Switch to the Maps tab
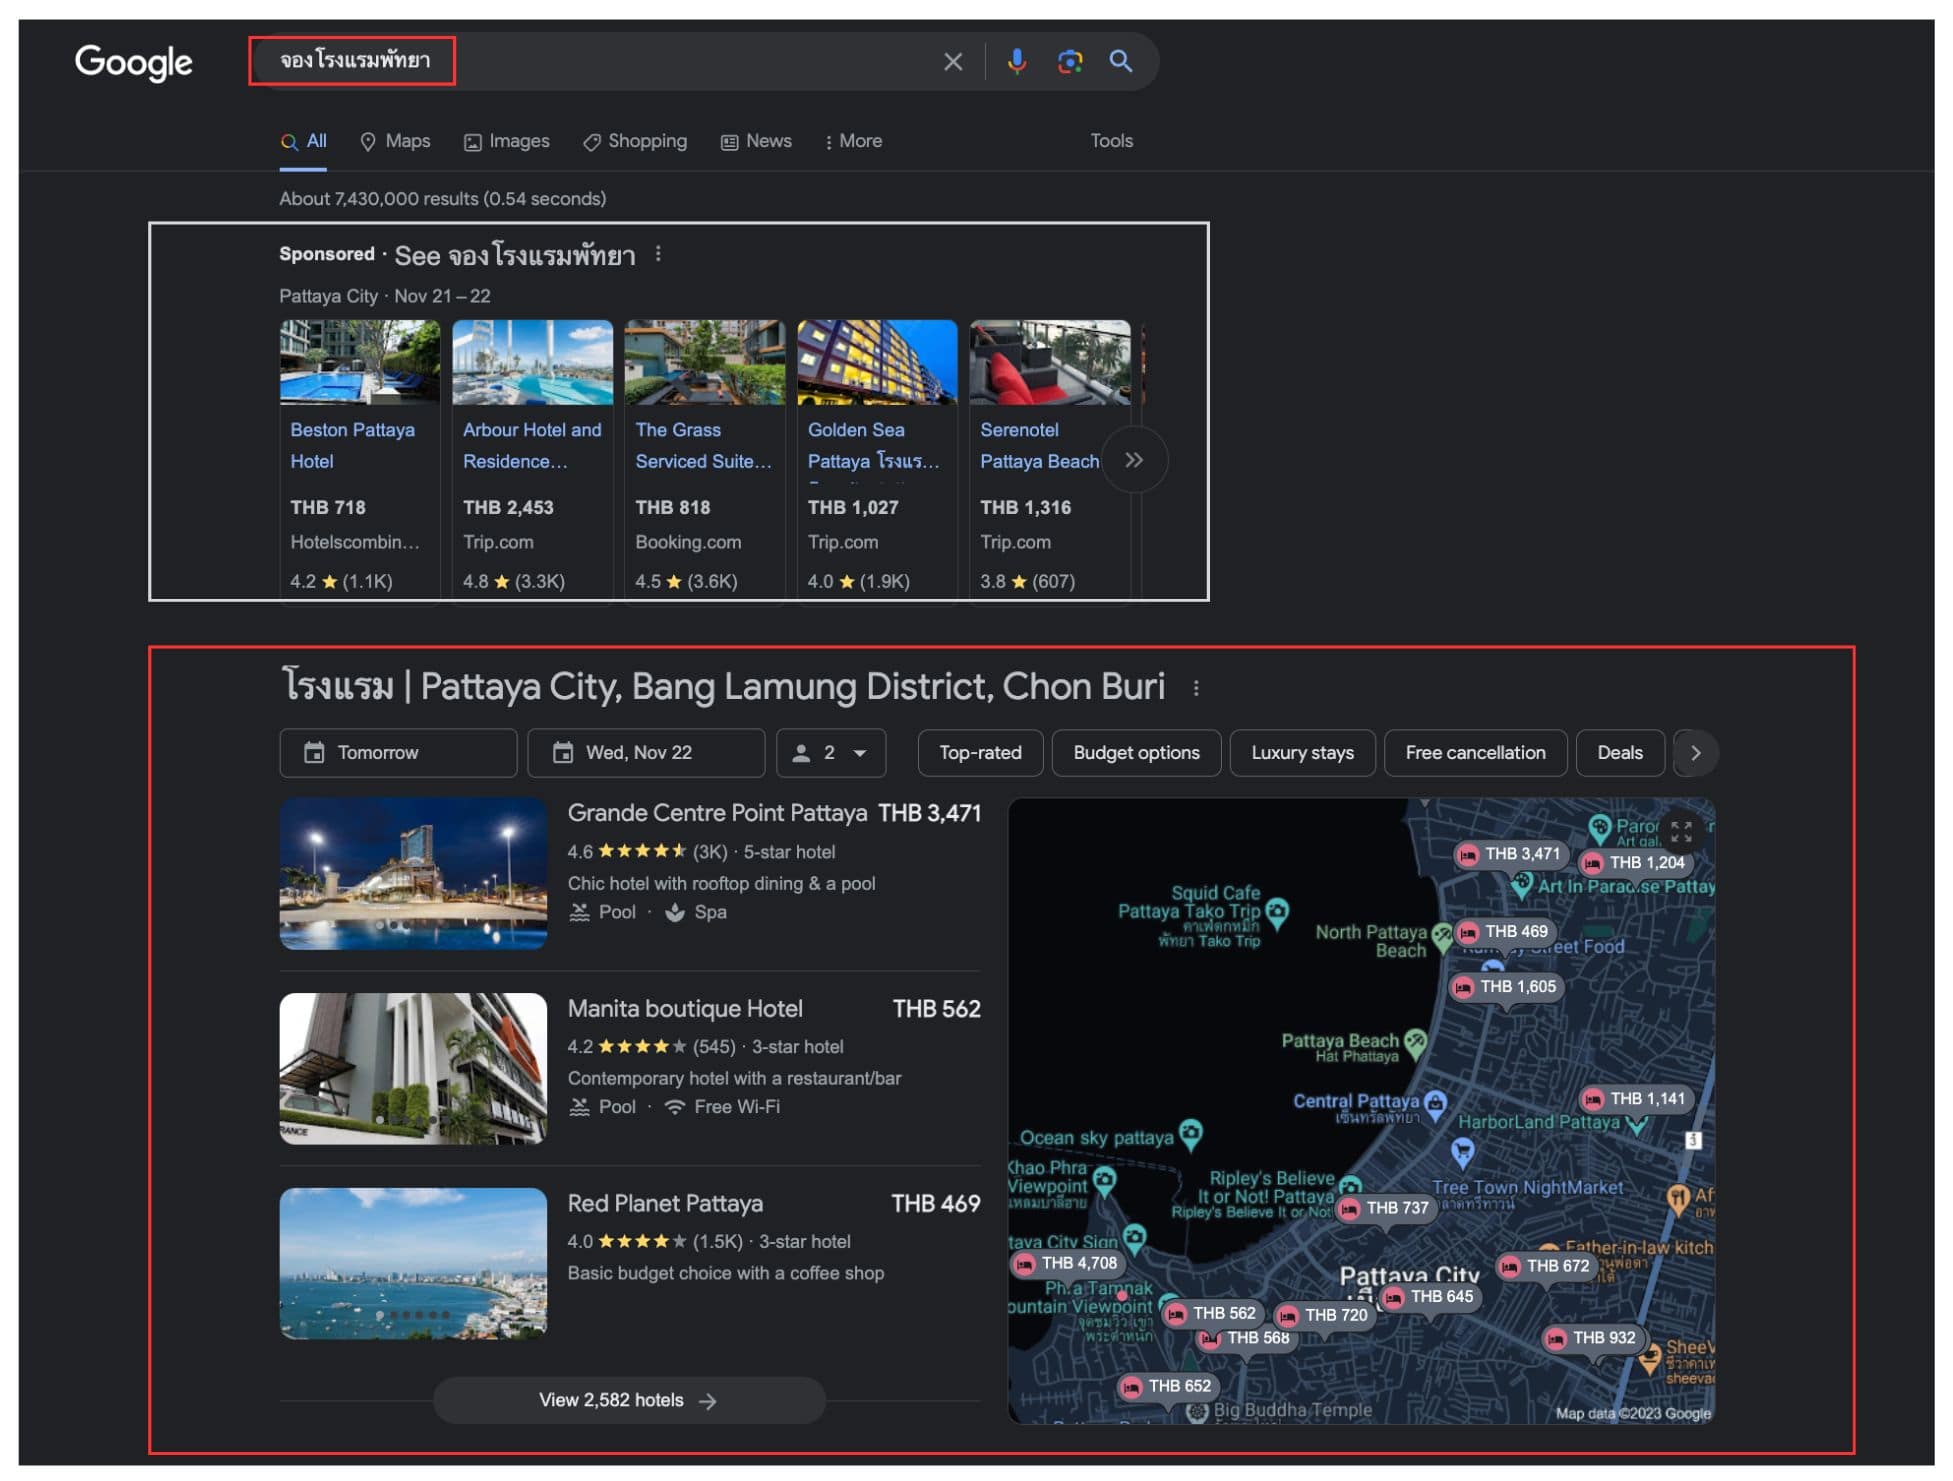The image size is (1953, 1481). click(x=395, y=141)
